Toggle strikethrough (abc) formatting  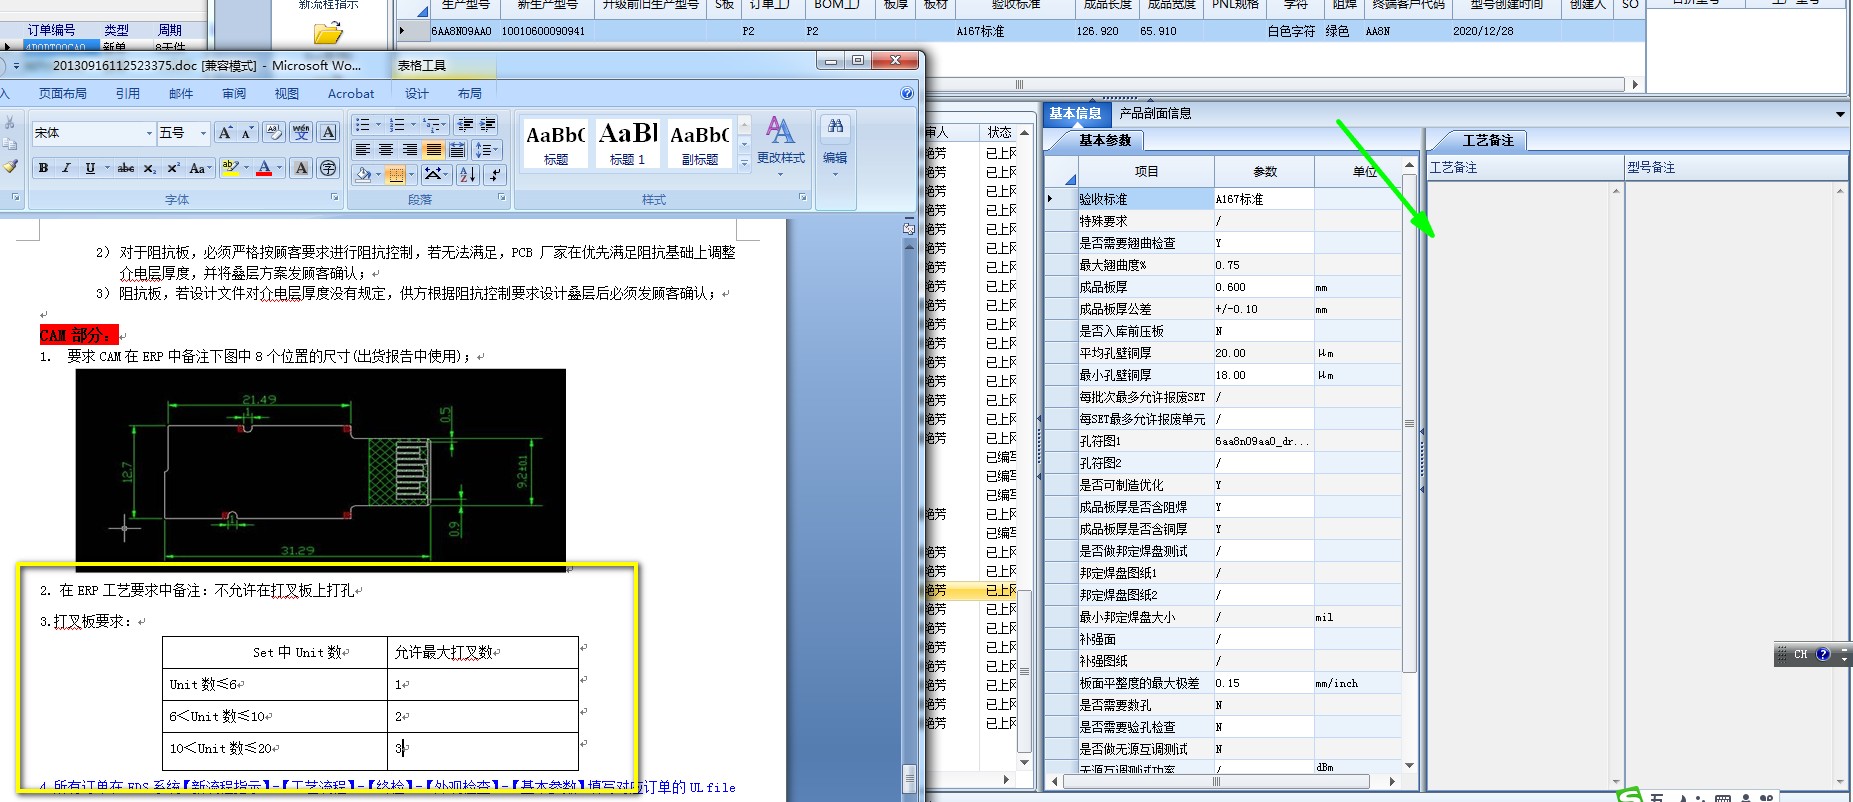(126, 168)
